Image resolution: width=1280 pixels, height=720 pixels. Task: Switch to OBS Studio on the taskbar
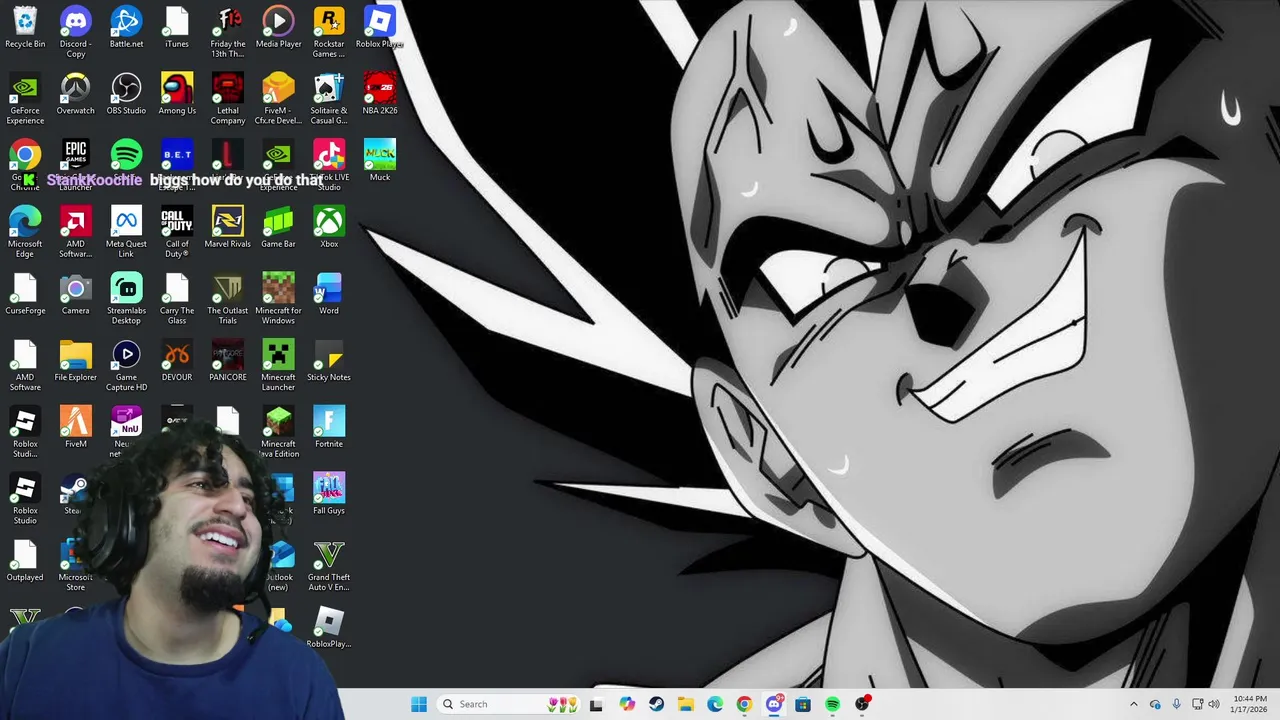point(862,704)
